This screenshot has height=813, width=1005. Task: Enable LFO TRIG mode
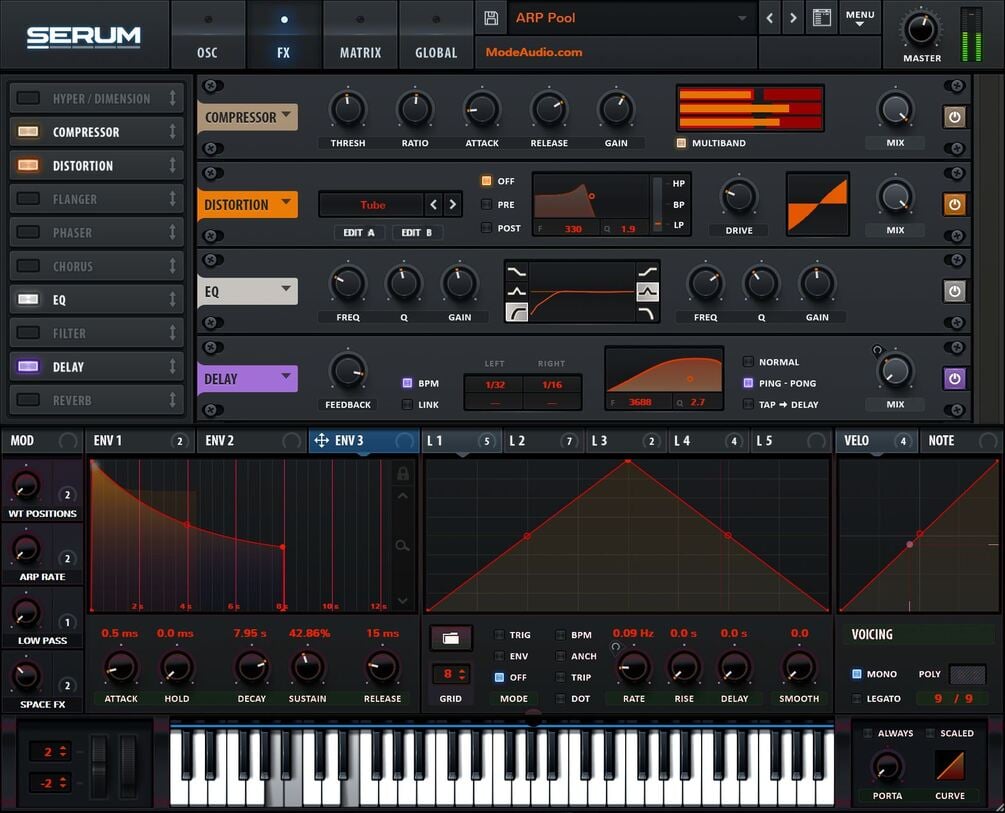499,635
